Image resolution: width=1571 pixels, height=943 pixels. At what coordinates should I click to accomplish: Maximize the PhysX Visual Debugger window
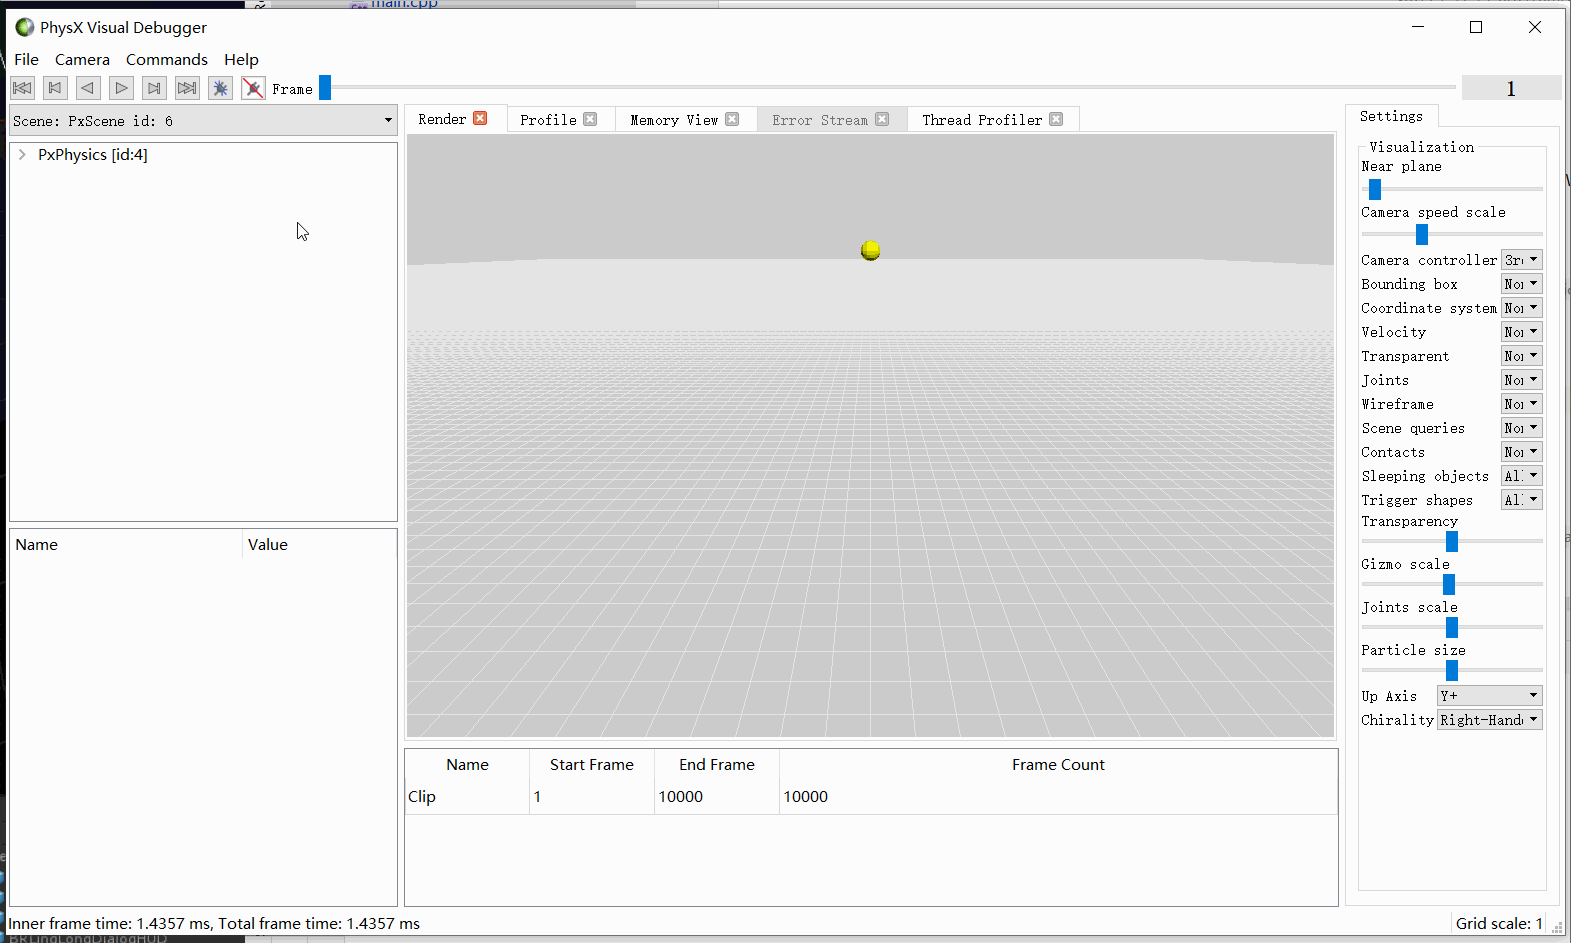coord(1476,27)
